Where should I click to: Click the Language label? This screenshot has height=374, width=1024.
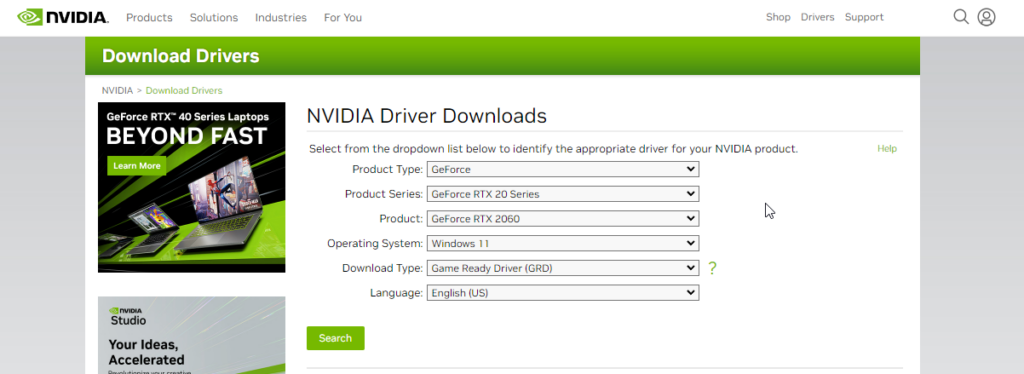click(396, 293)
